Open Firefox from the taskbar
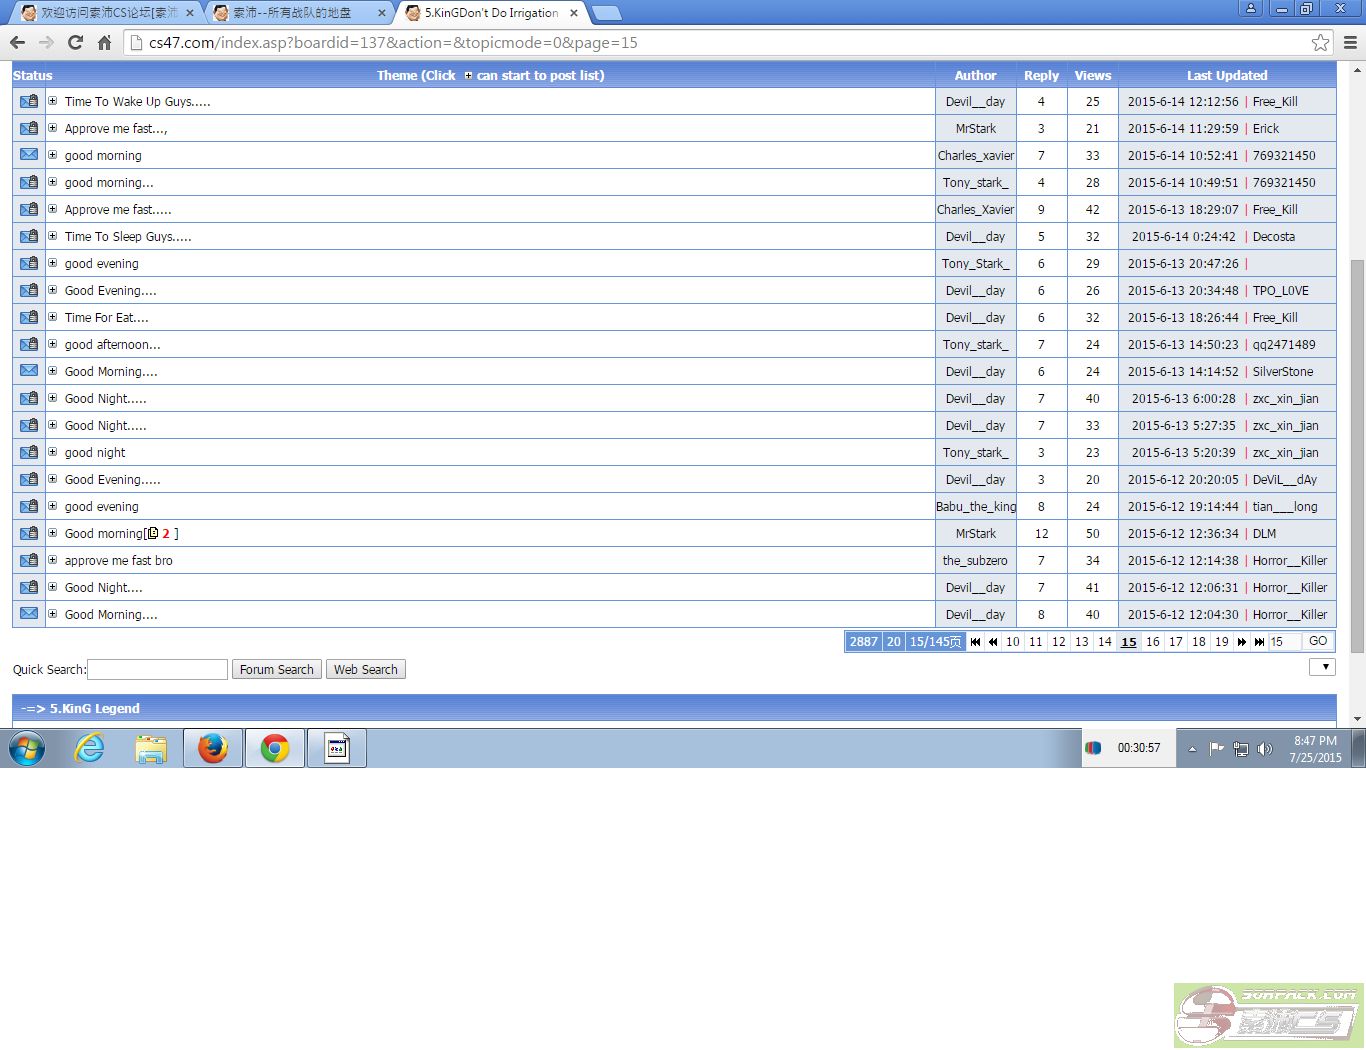The height and width of the screenshot is (1050, 1366). (213, 748)
